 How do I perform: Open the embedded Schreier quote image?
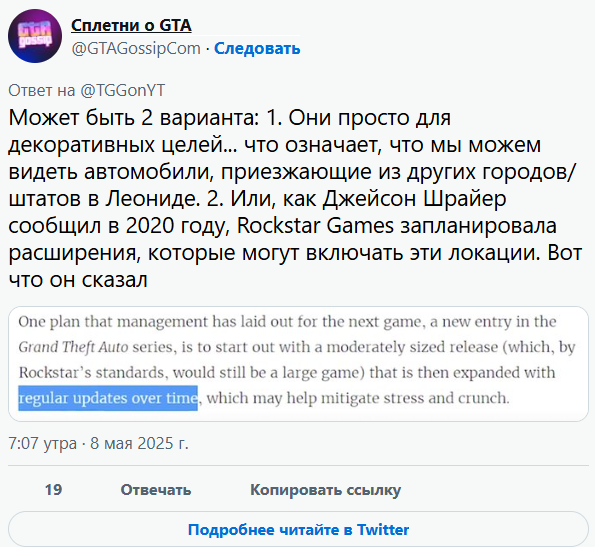point(298,363)
